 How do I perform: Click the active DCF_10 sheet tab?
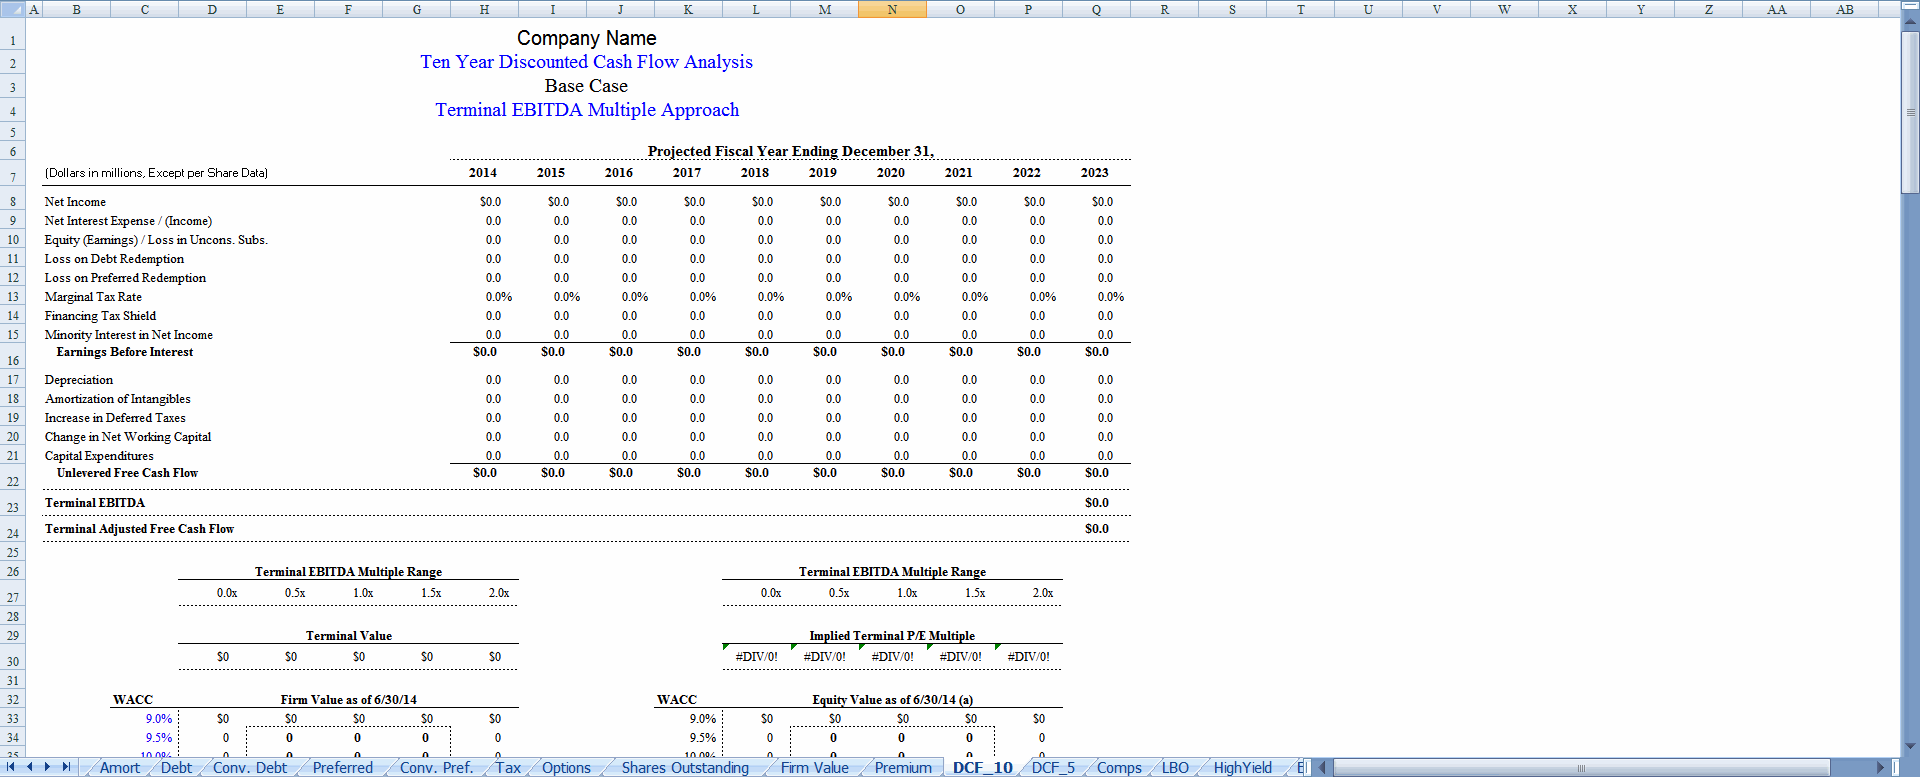[x=983, y=768]
